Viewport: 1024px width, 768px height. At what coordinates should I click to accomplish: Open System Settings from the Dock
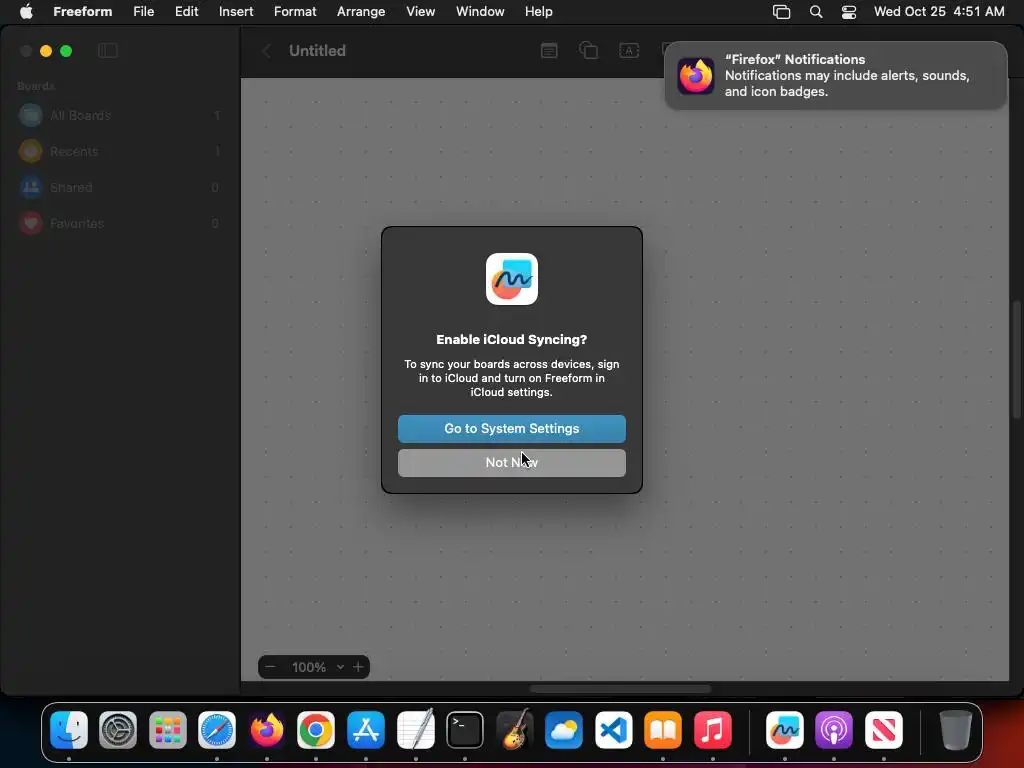coord(118,729)
